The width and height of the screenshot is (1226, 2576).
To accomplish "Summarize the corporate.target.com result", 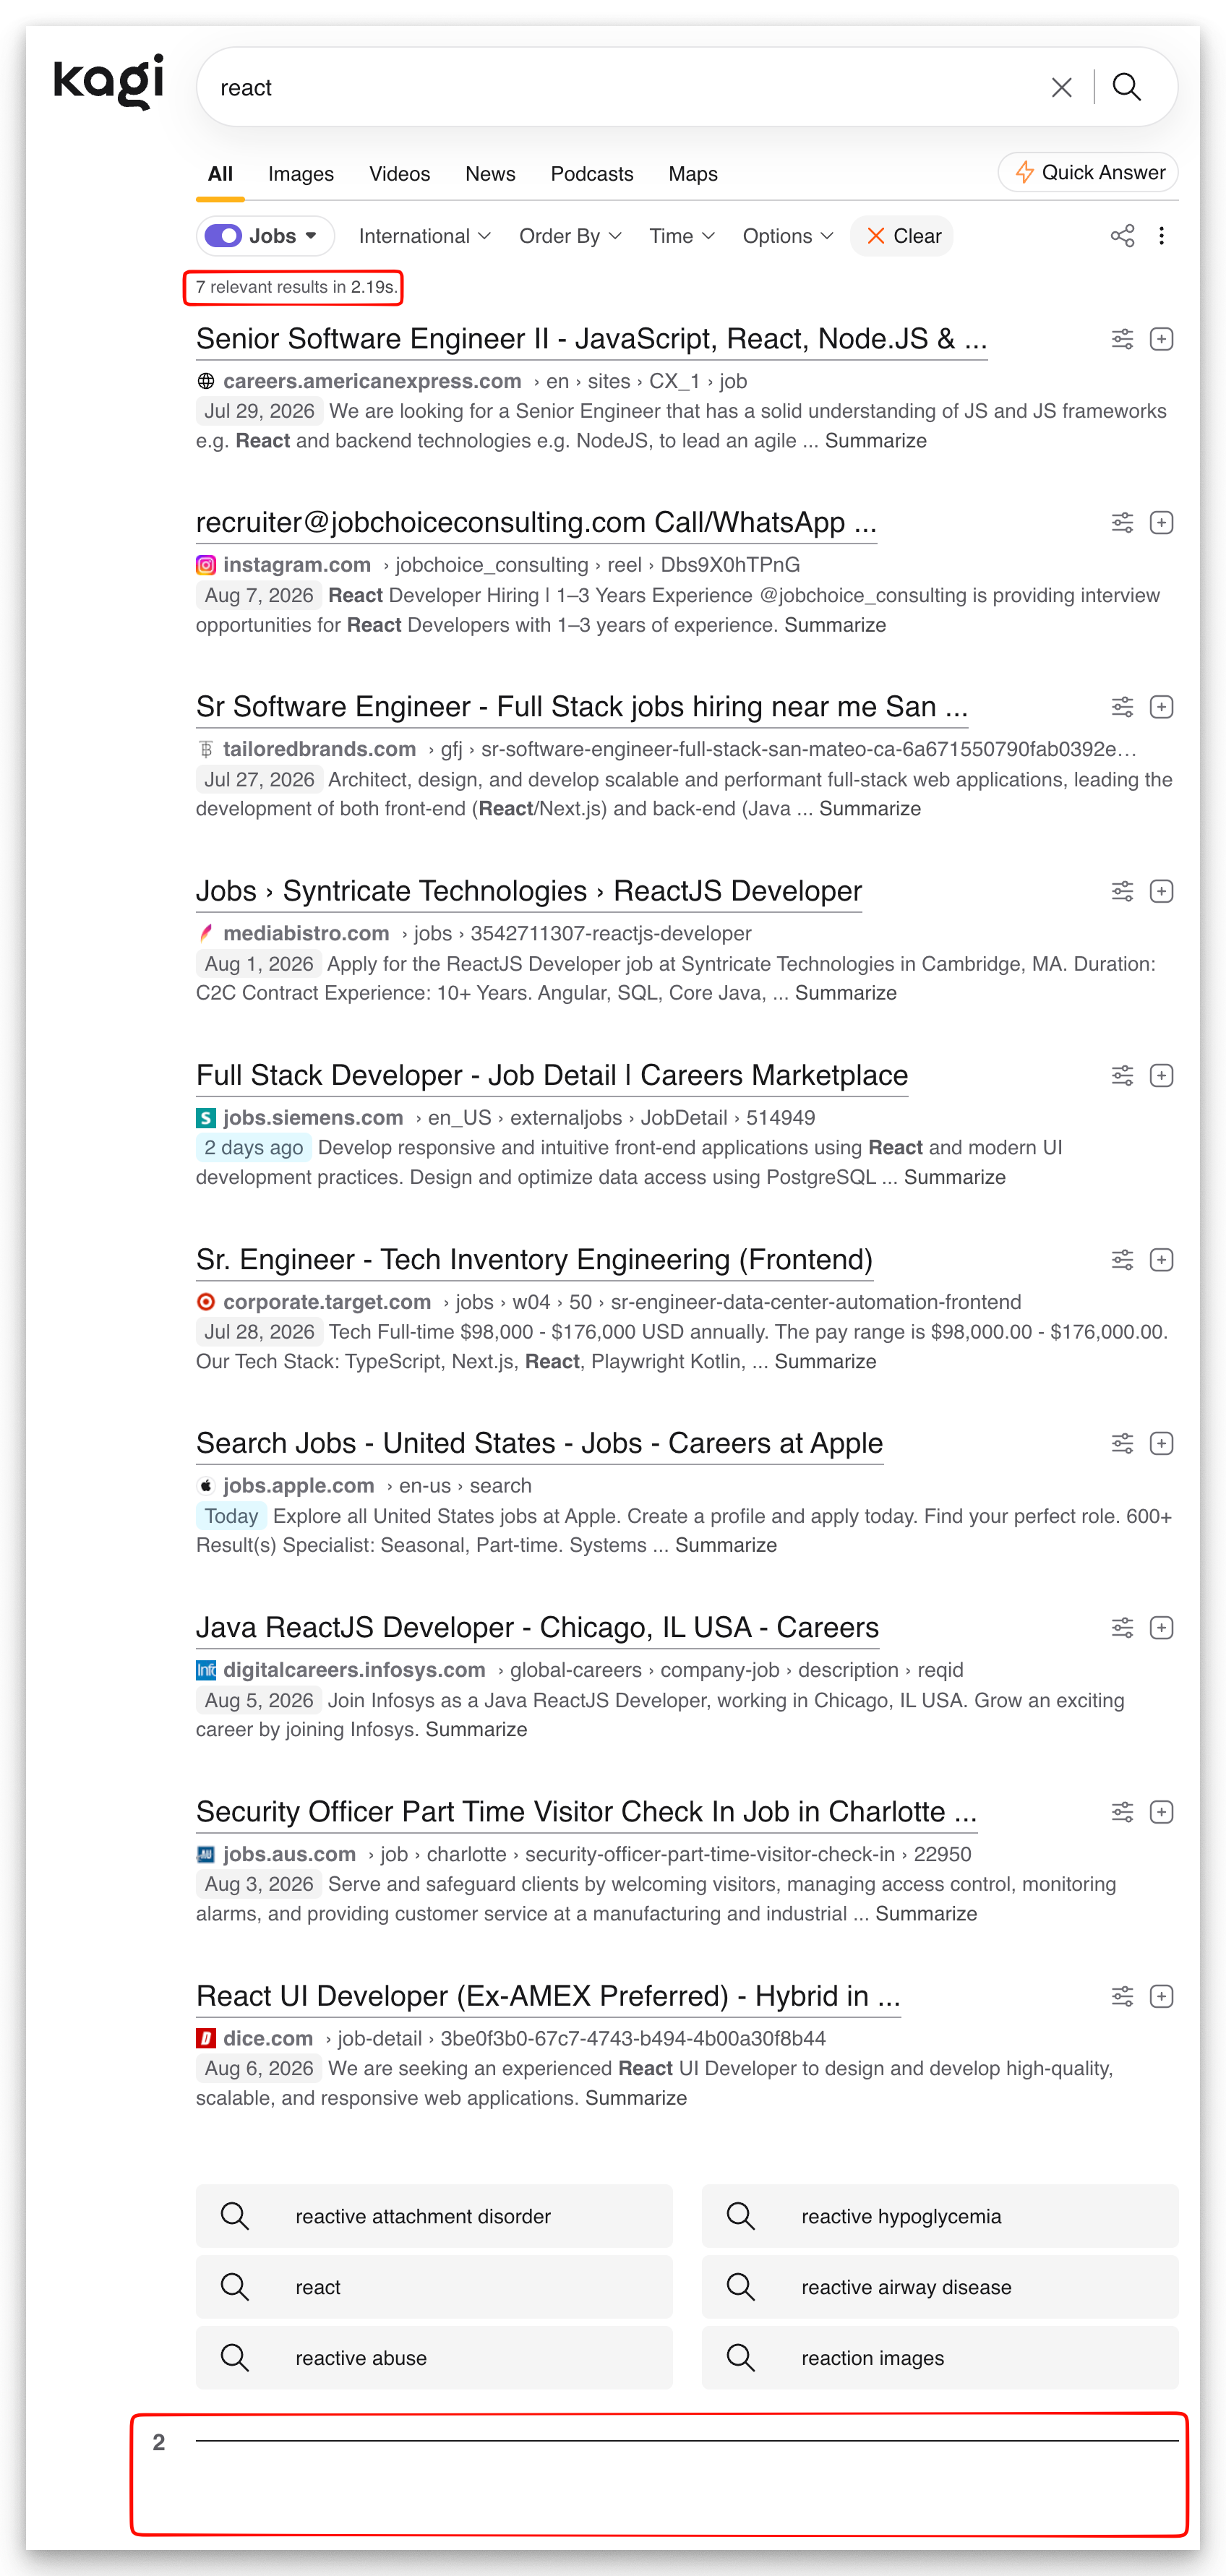I will point(825,1362).
